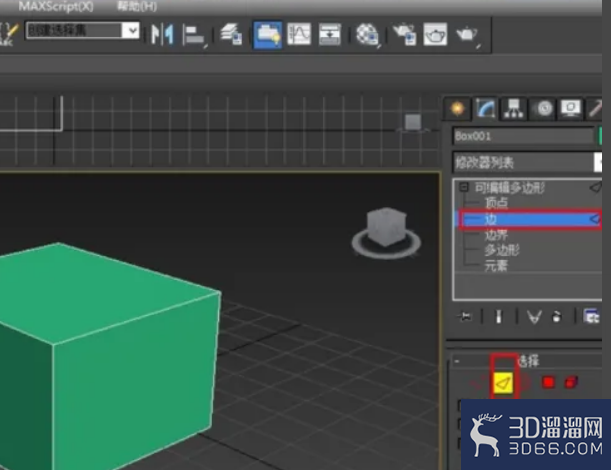Click the object color swatch beside Box001
The image size is (611, 470).
tap(600, 136)
